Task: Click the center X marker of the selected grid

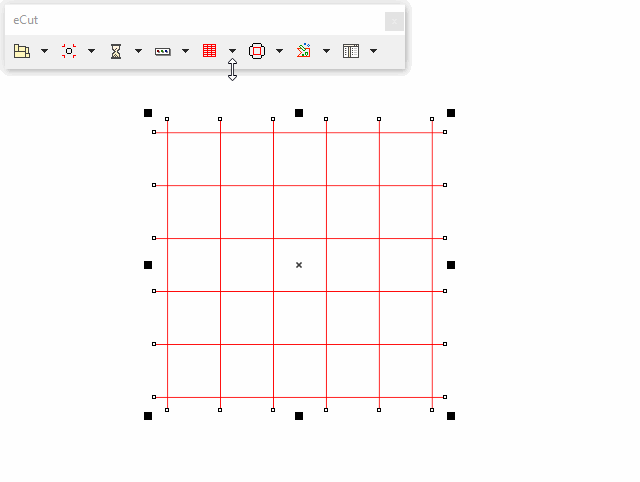Action: pyautogui.click(x=299, y=265)
